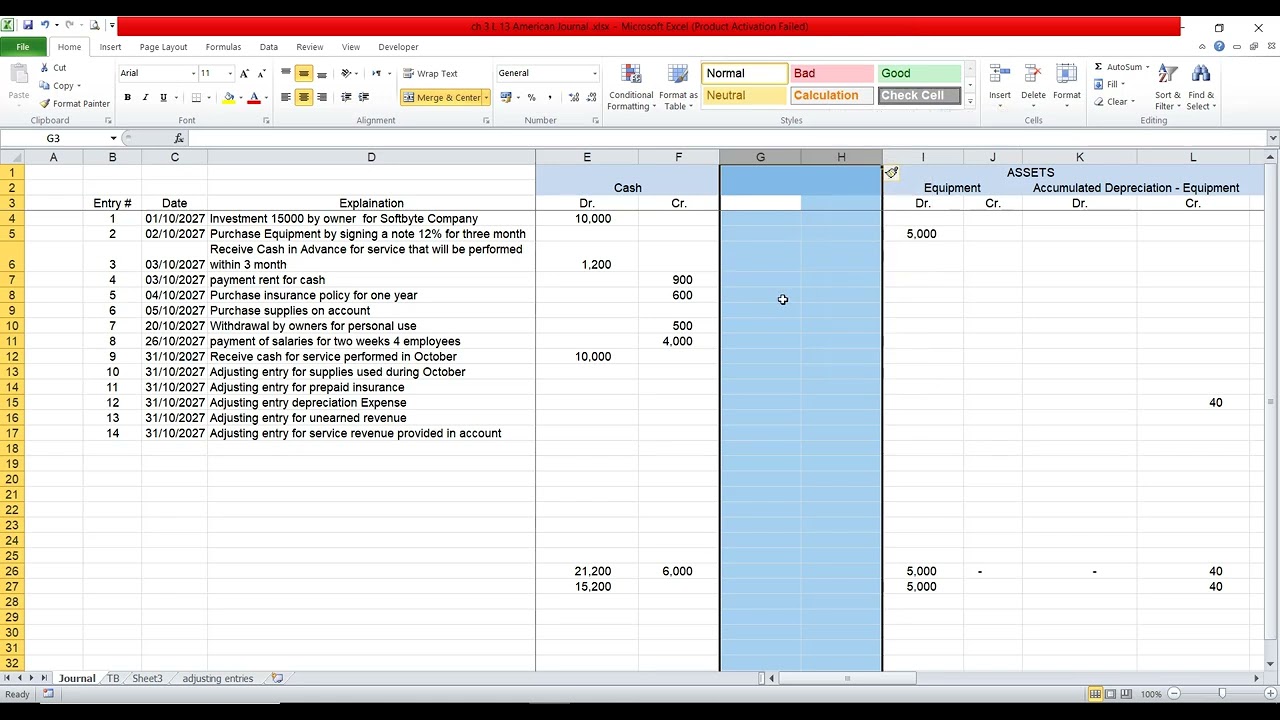Click the Copy button

59,86
